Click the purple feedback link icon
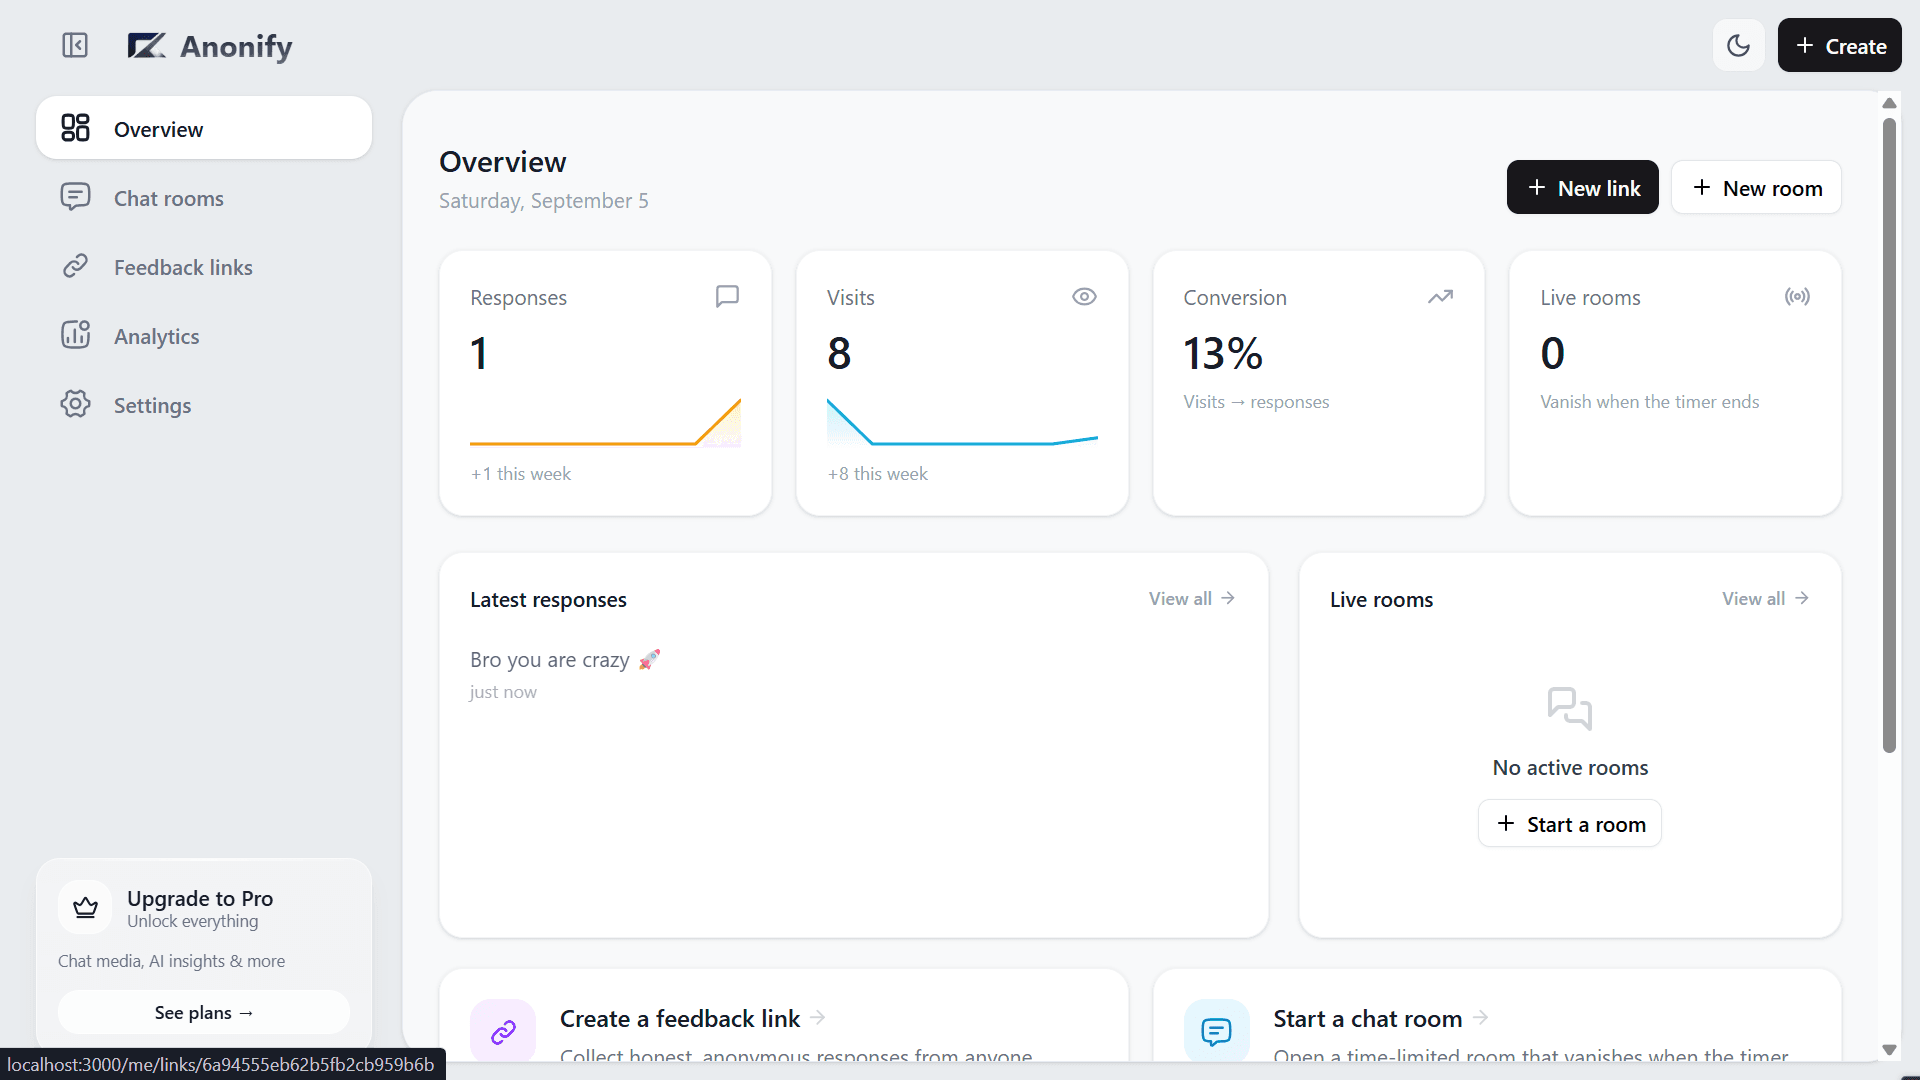Image resolution: width=1920 pixels, height=1080 pixels. point(503,1031)
